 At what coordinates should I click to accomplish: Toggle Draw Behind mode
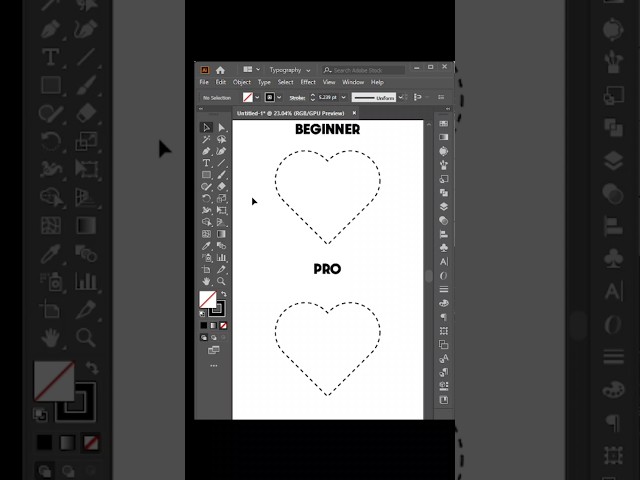(213, 338)
